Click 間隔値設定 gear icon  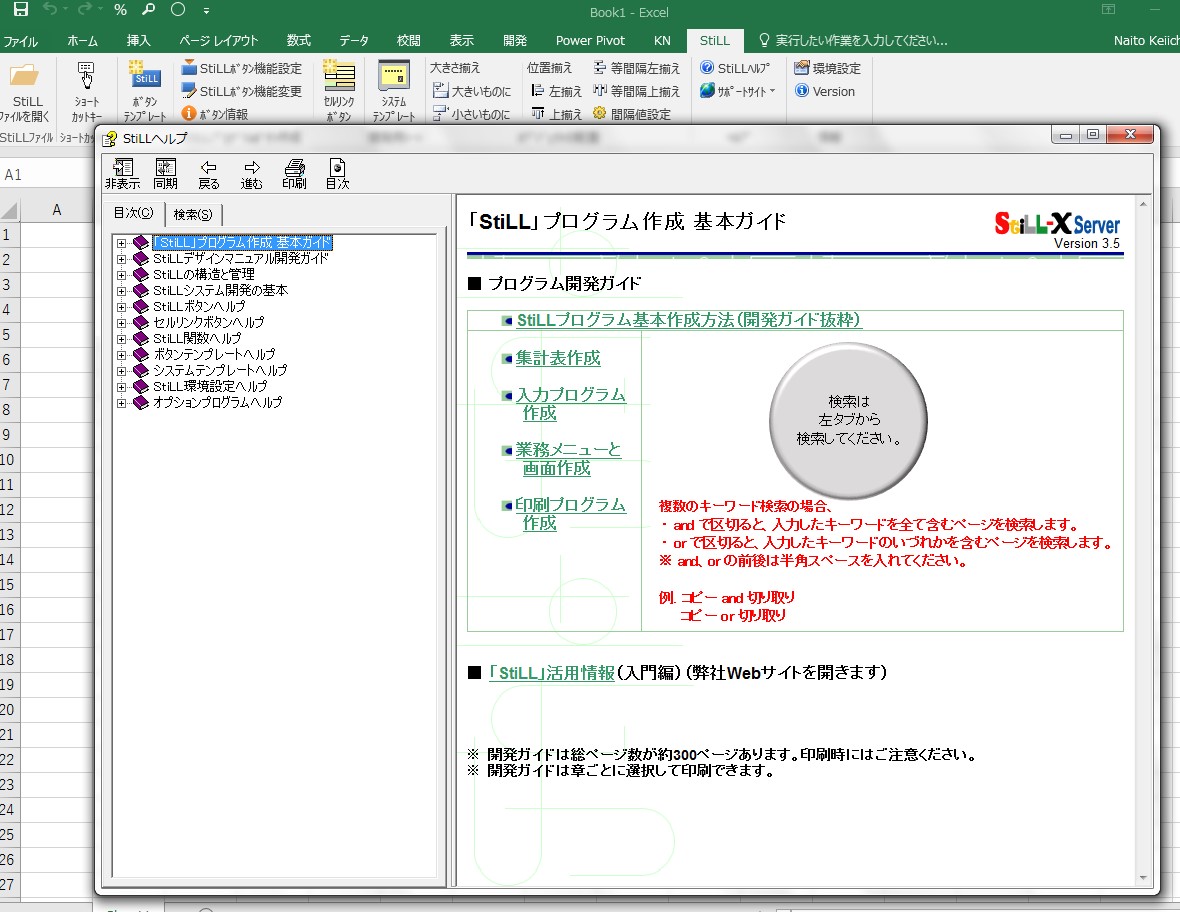click(631, 114)
